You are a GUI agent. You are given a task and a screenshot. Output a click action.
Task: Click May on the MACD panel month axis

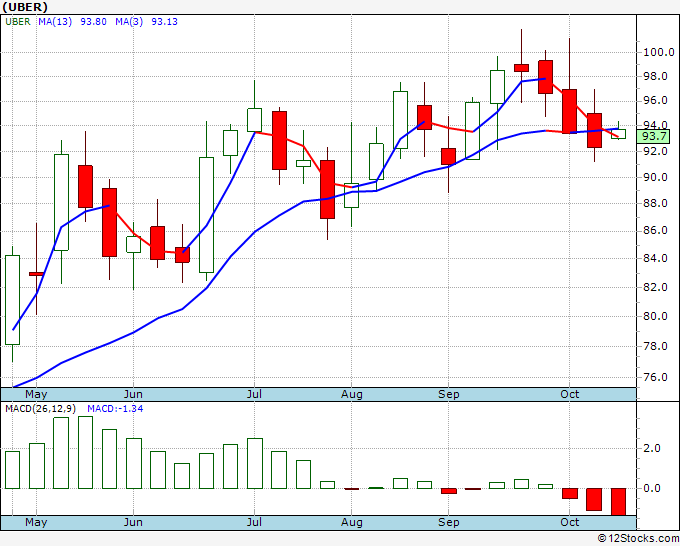pyautogui.click(x=36, y=522)
